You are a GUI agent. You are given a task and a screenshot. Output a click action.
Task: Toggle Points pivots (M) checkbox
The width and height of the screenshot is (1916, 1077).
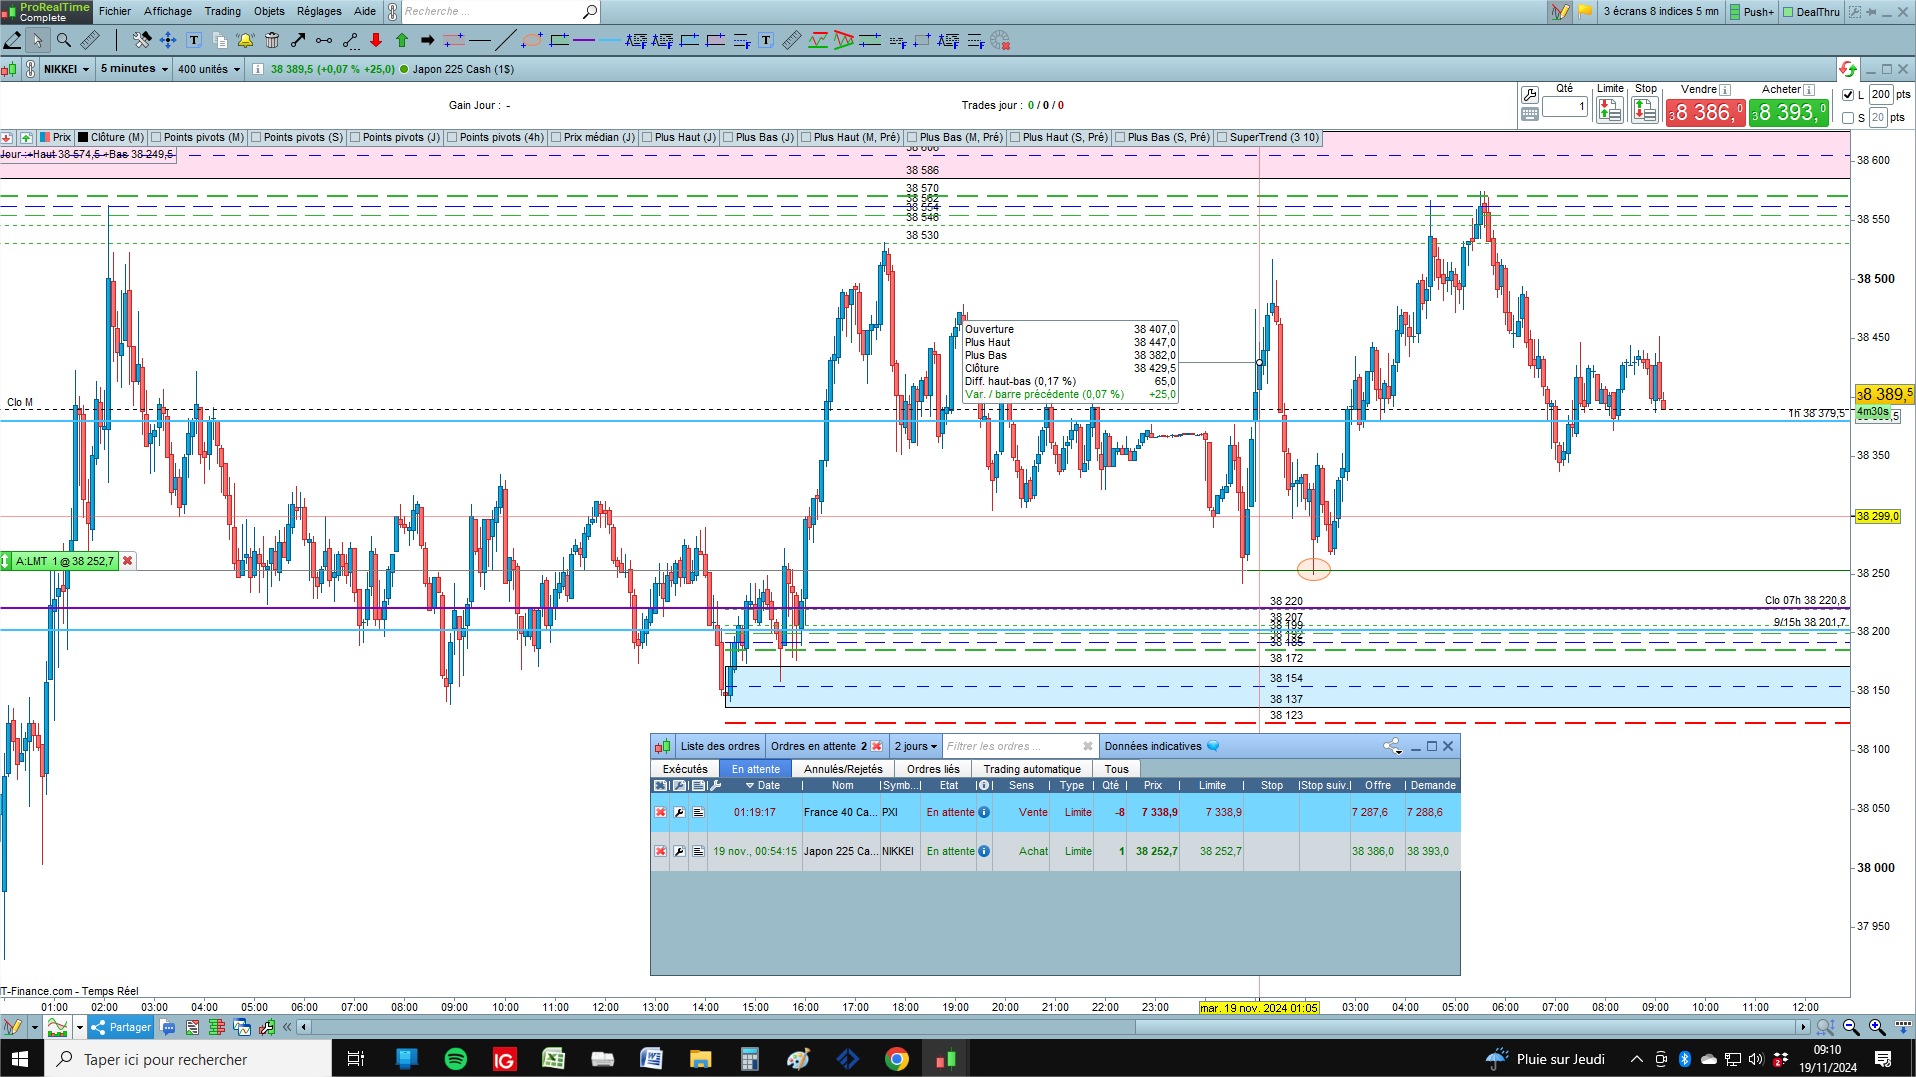tap(157, 138)
